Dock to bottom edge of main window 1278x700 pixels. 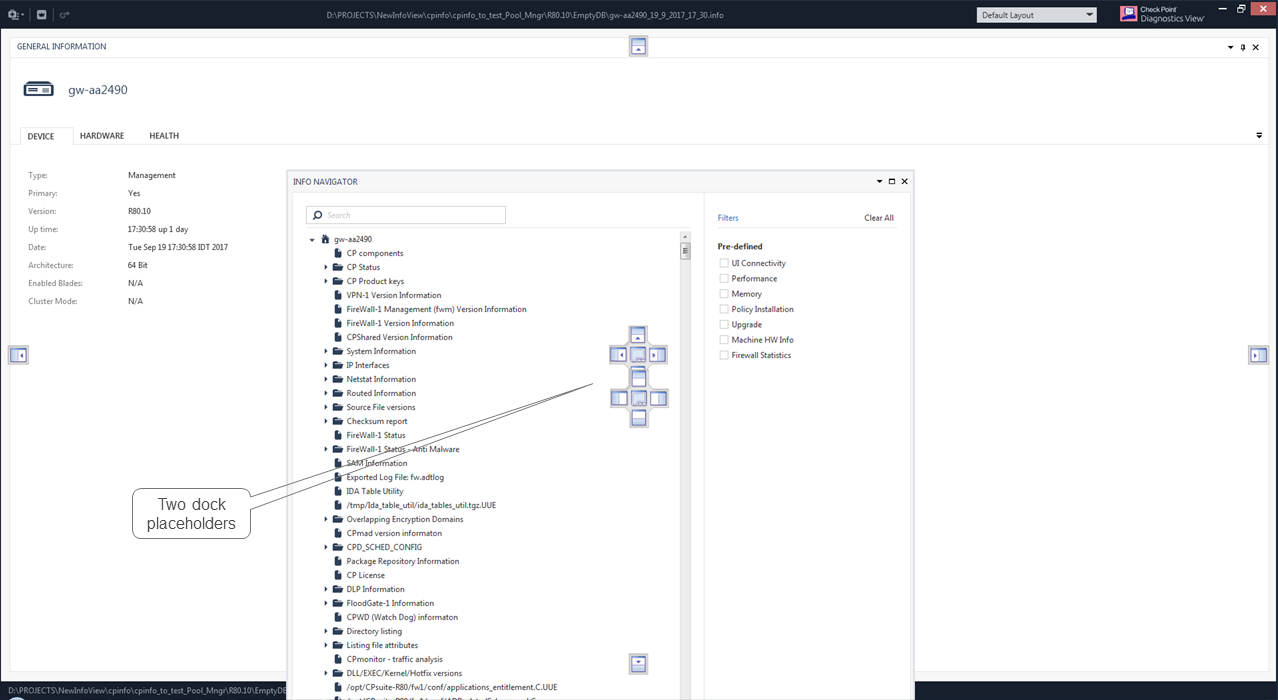pyautogui.click(x=638, y=663)
